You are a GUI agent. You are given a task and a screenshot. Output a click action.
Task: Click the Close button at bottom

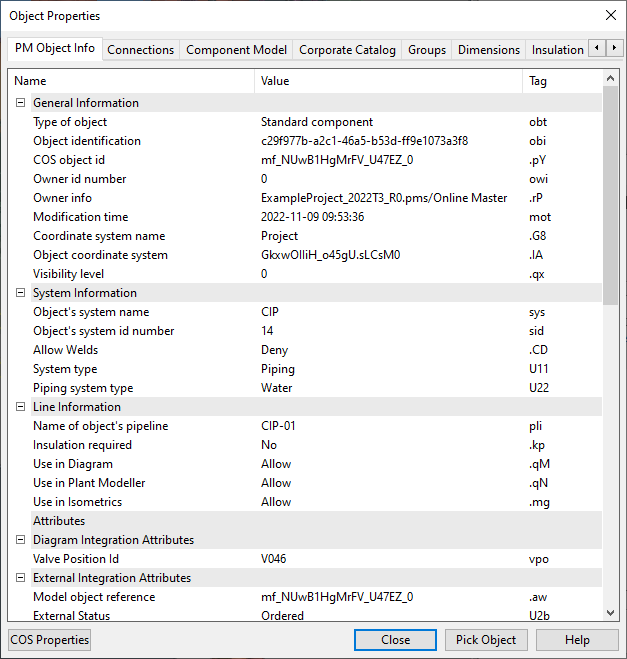coord(395,640)
